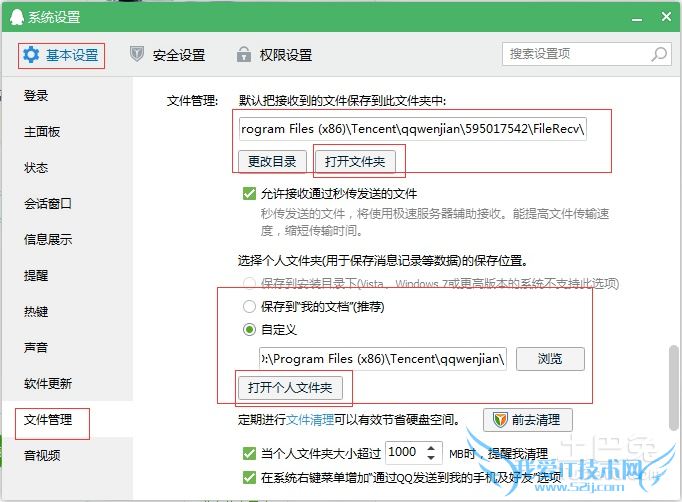The width and height of the screenshot is (682, 502).
Task: Click the vertical scrollbar thumb of settings
Action: point(674,387)
